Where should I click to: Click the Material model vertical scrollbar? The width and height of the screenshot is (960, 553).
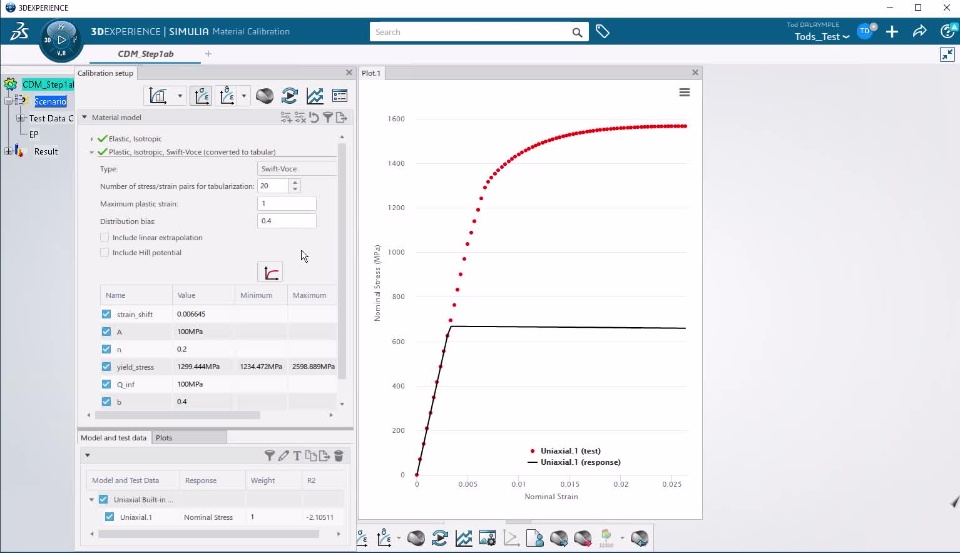tap(342, 261)
